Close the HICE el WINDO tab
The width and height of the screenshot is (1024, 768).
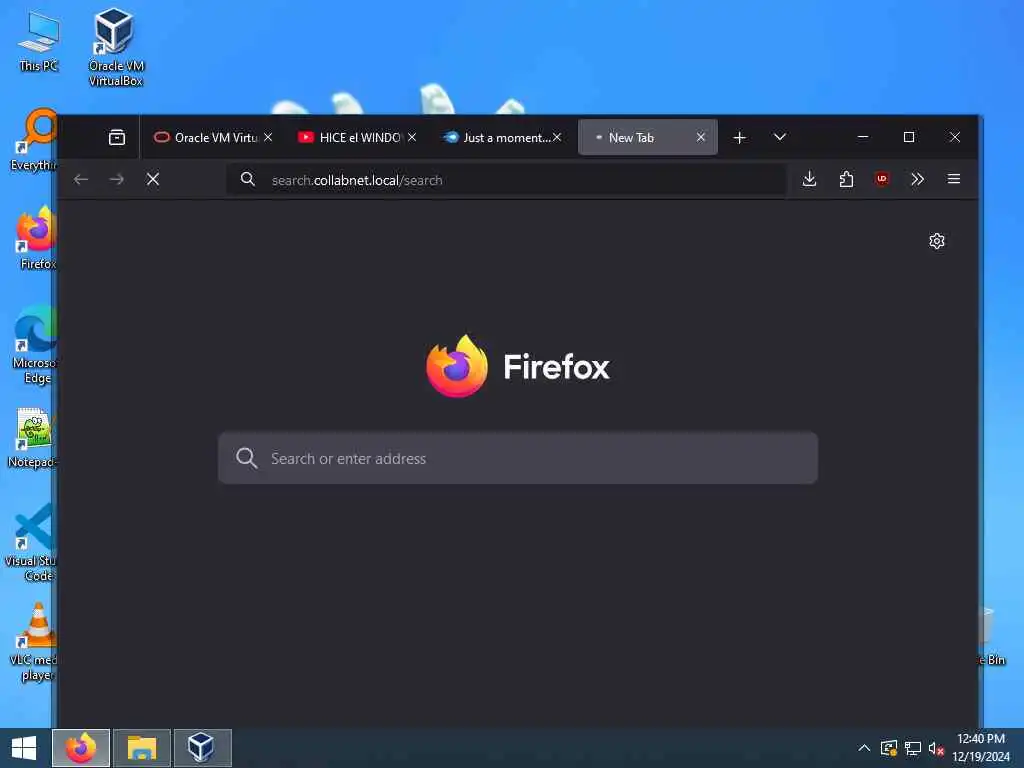412,137
